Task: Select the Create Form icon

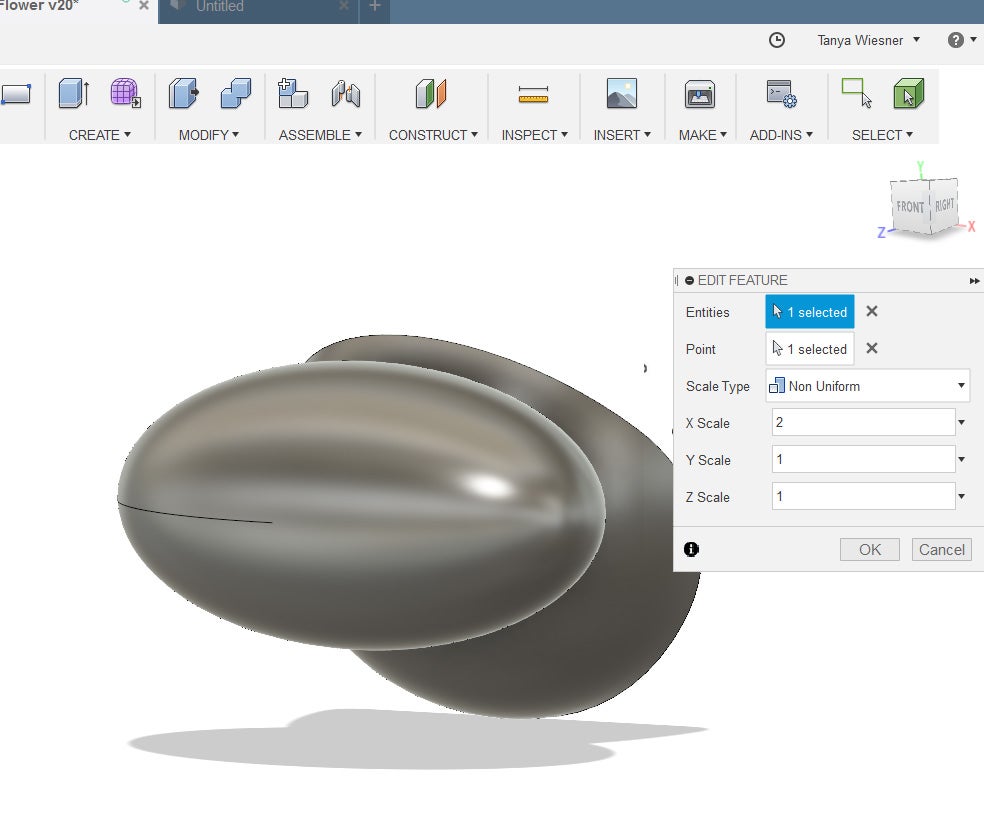Action: pyautogui.click(x=125, y=94)
